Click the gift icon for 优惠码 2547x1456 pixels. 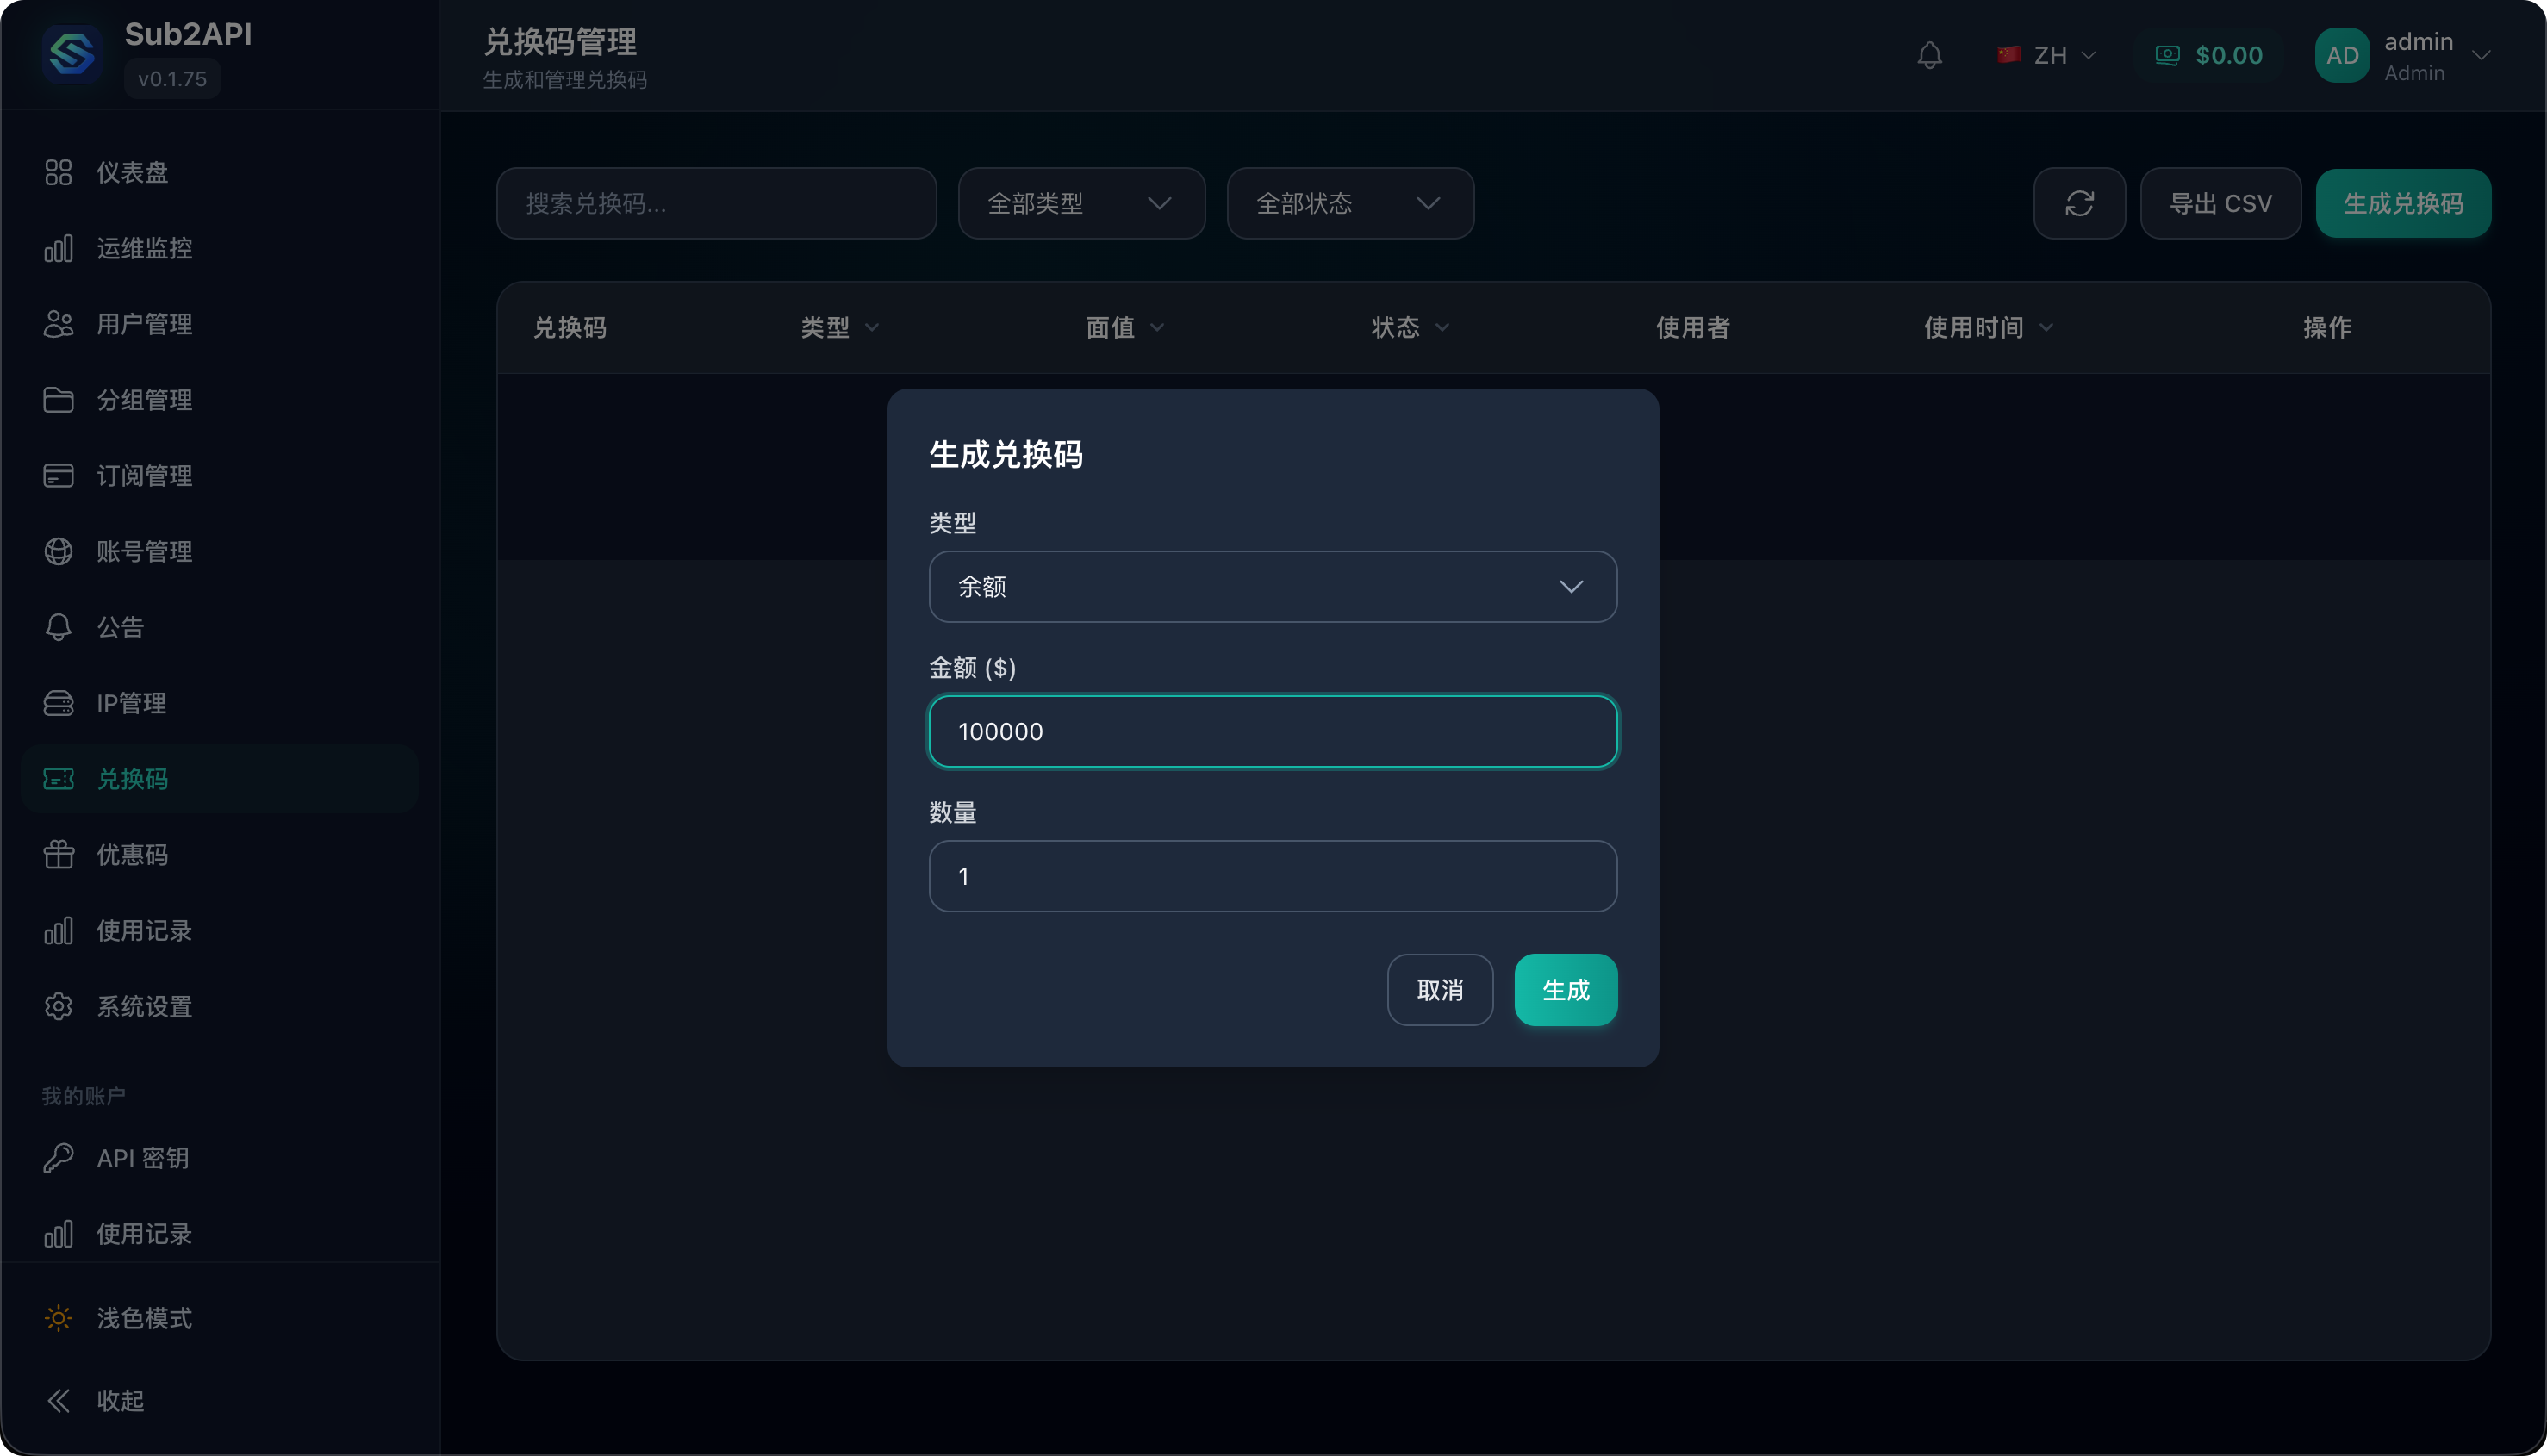pyautogui.click(x=58, y=855)
